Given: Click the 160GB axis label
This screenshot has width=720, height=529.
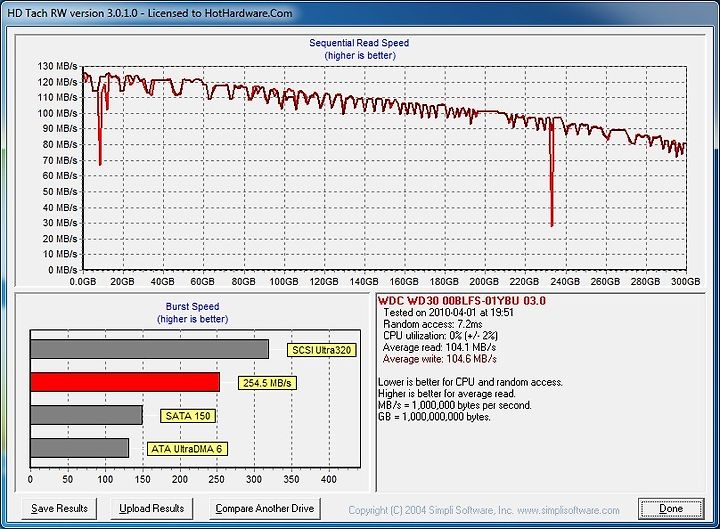Looking at the screenshot, I should tap(404, 281).
